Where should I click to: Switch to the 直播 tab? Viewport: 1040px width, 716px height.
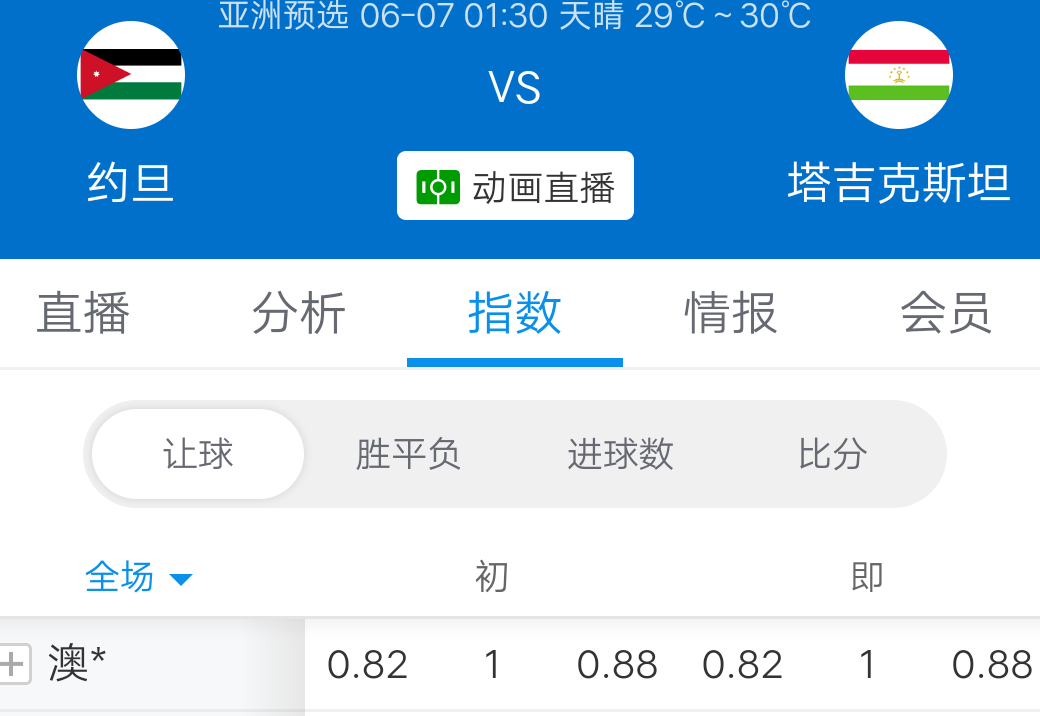tap(83, 313)
